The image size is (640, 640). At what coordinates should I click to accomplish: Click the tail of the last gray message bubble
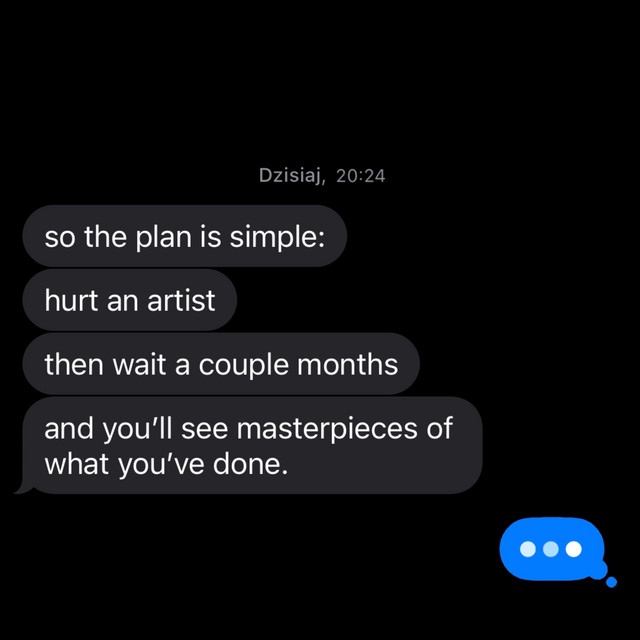[20, 488]
